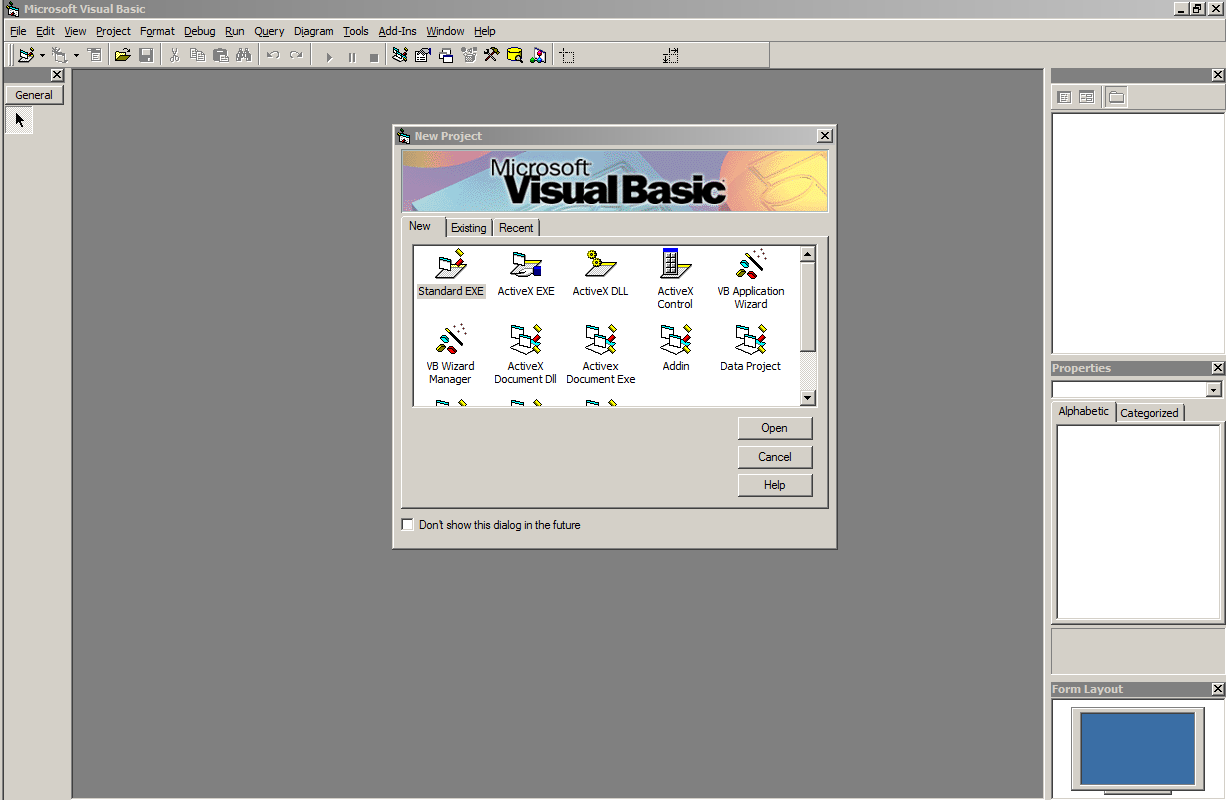
Task: Select the Data Project type
Action: (x=751, y=348)
